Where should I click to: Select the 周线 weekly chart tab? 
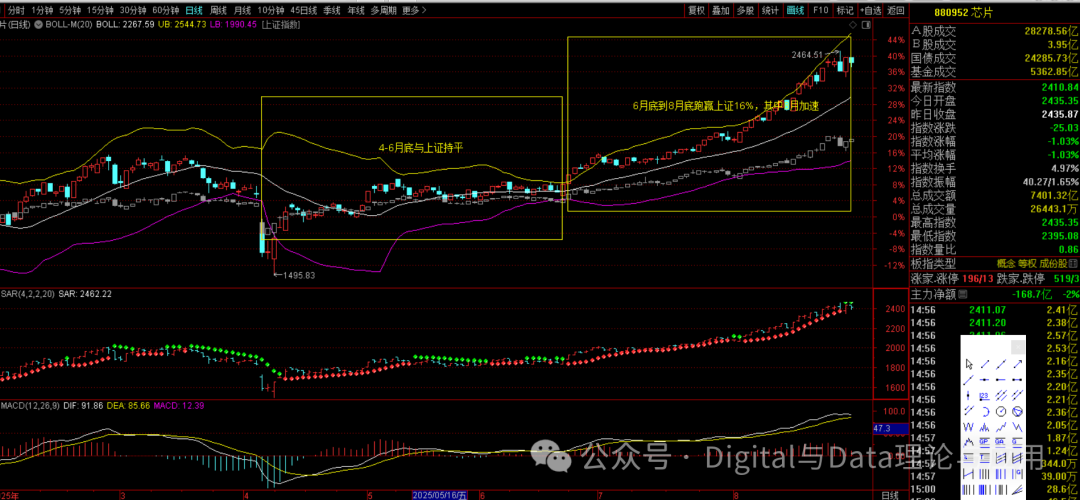click(218, 10)
